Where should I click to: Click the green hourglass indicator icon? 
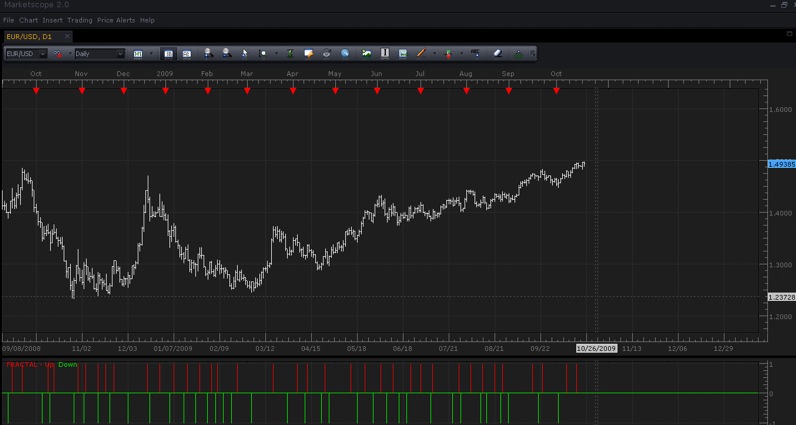pos(290,53)
